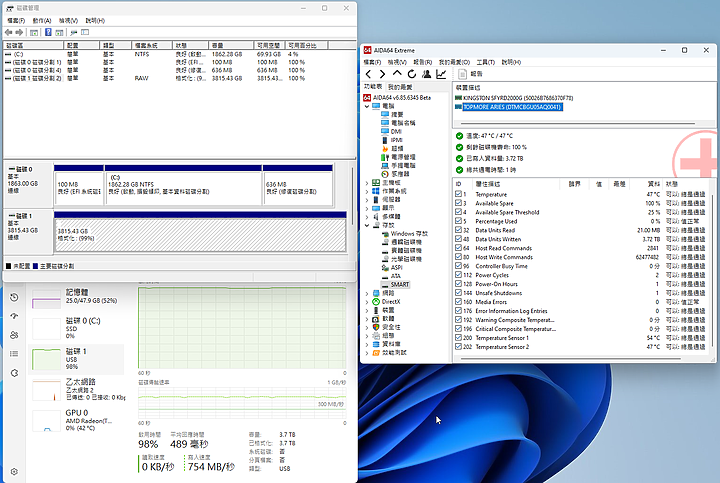Toggle Power Cycles checkbox
This screenshot has height=483, width=720.
[458, 275]
